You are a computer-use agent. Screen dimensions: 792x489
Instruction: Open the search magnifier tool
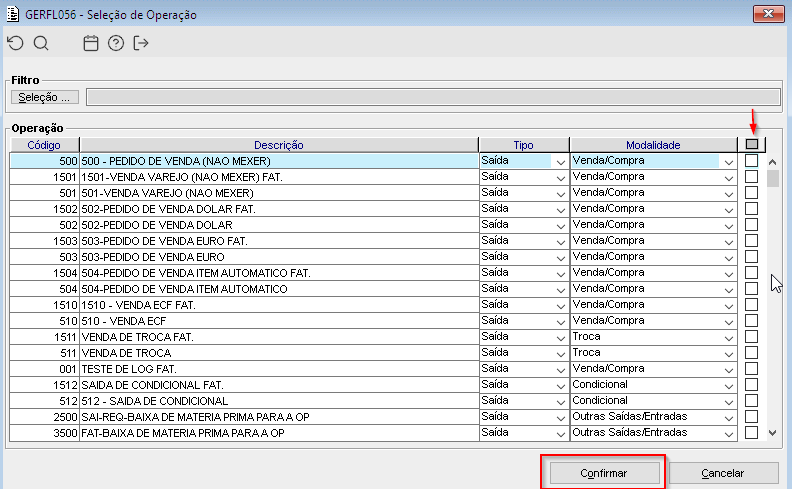(41, 43)
